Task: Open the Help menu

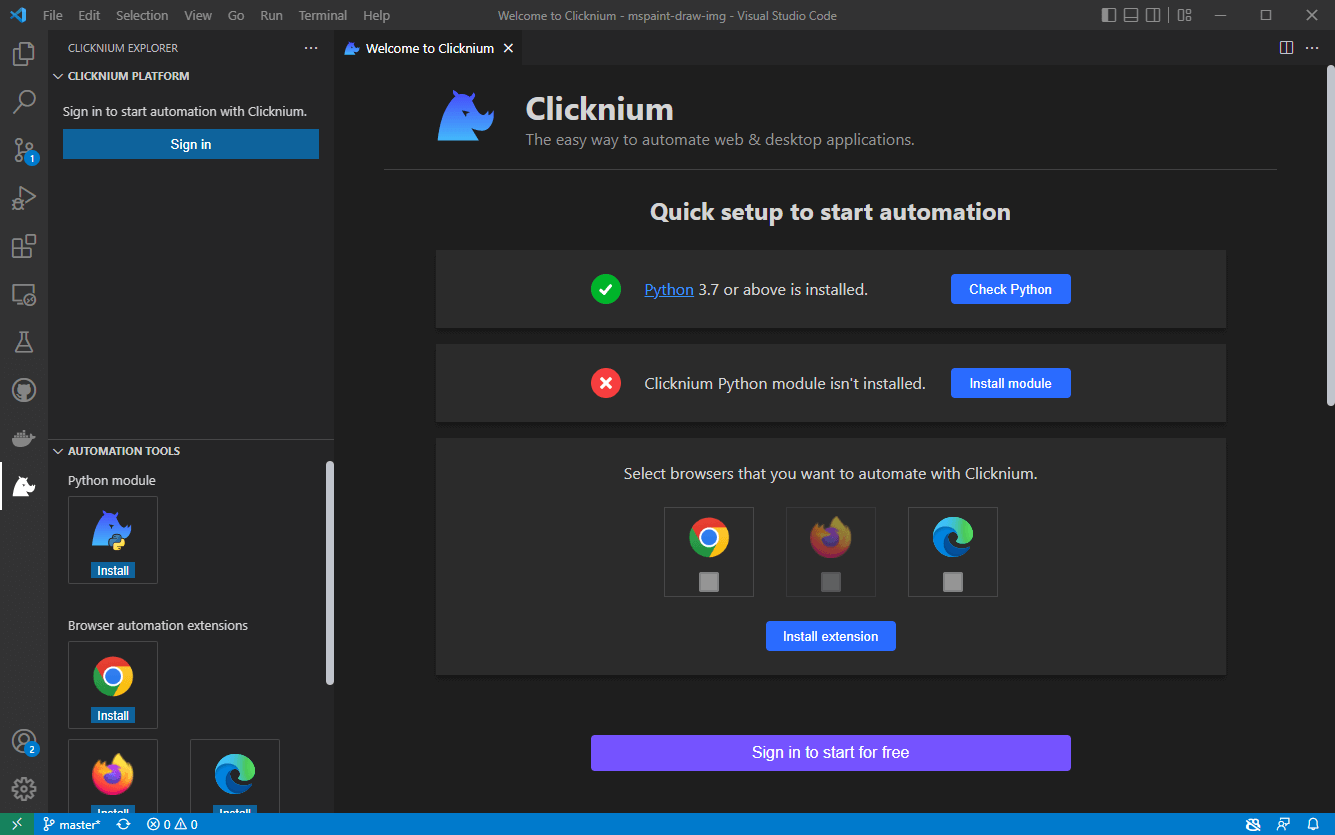Action: tap(376, 15)
